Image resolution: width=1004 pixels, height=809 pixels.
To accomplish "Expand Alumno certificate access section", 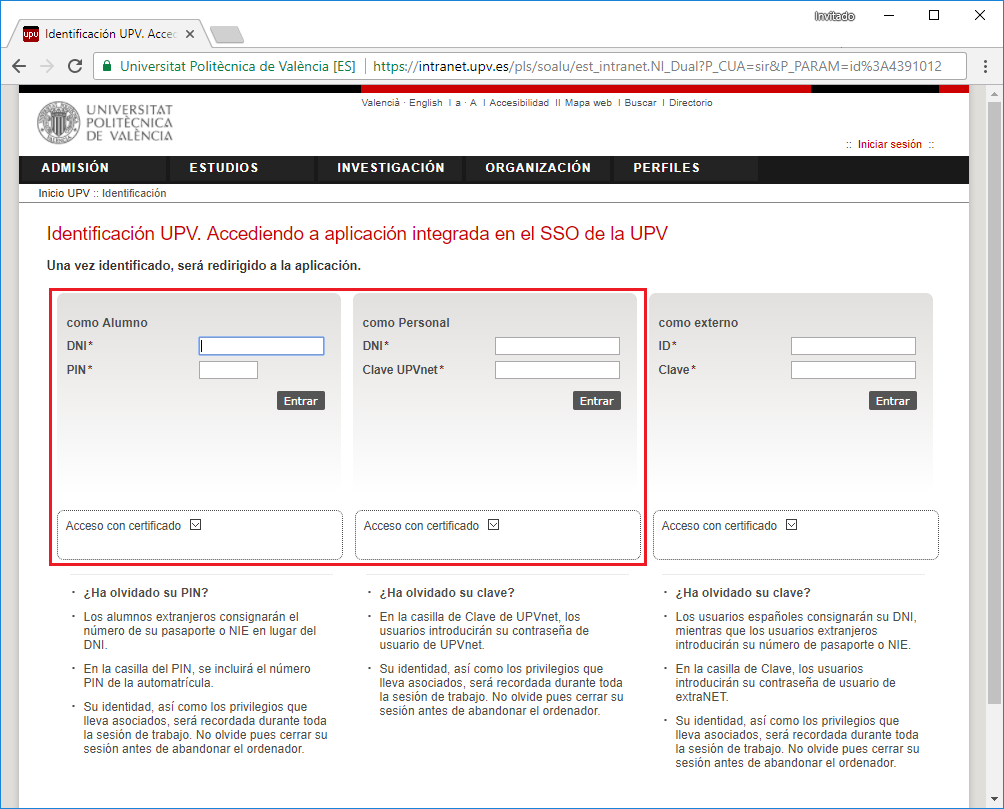I will [195, 525].
